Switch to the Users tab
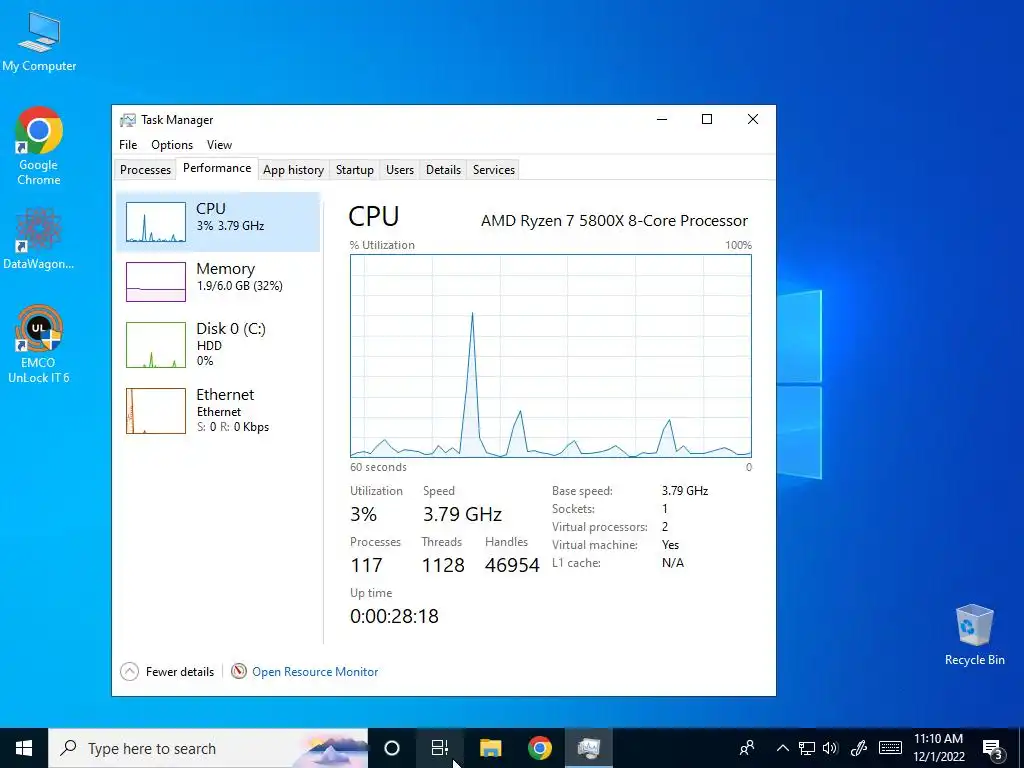The height and width of the screenshot is (768, 1024). pyautogui.click(x=400, y=170)
